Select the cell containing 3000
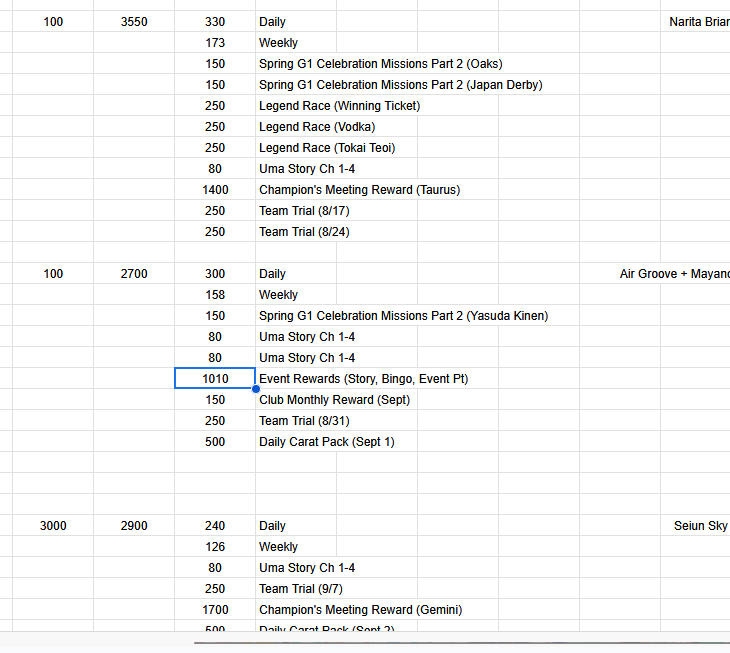 coord(53,526)
